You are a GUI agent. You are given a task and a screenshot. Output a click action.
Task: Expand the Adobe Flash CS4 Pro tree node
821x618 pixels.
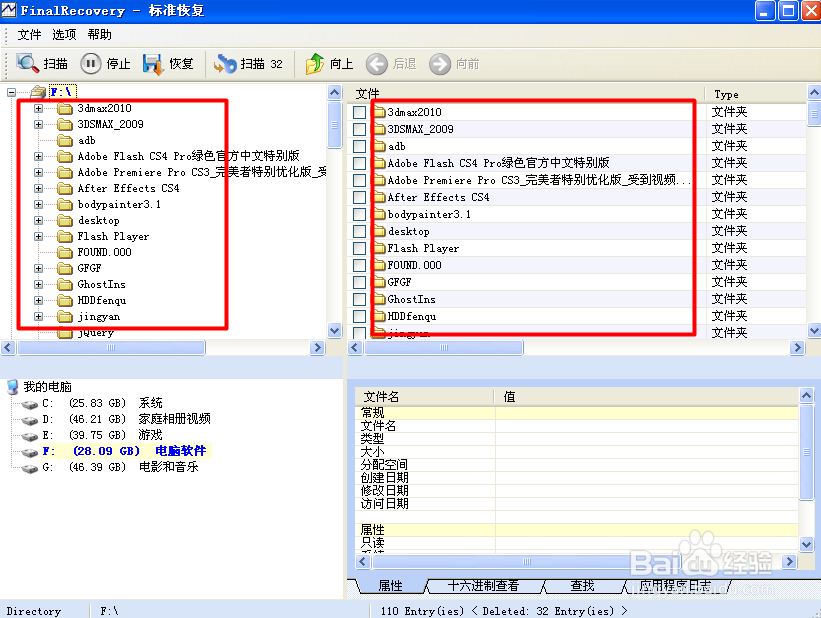click(38, 157)
